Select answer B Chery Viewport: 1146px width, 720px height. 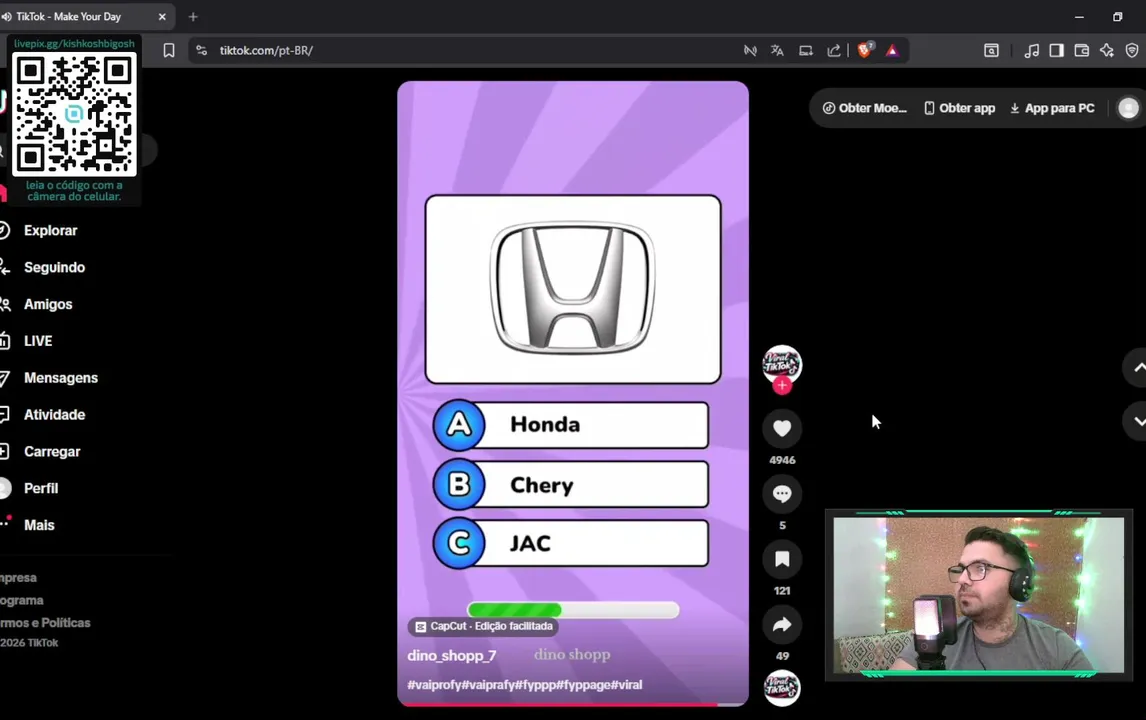tap(571, 485)
